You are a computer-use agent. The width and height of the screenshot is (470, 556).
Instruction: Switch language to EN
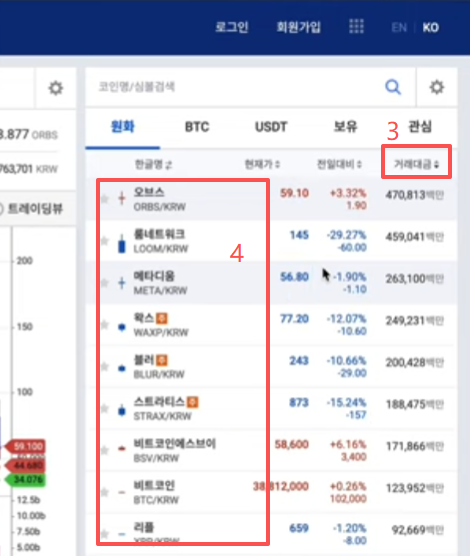(x=399, y=28)
